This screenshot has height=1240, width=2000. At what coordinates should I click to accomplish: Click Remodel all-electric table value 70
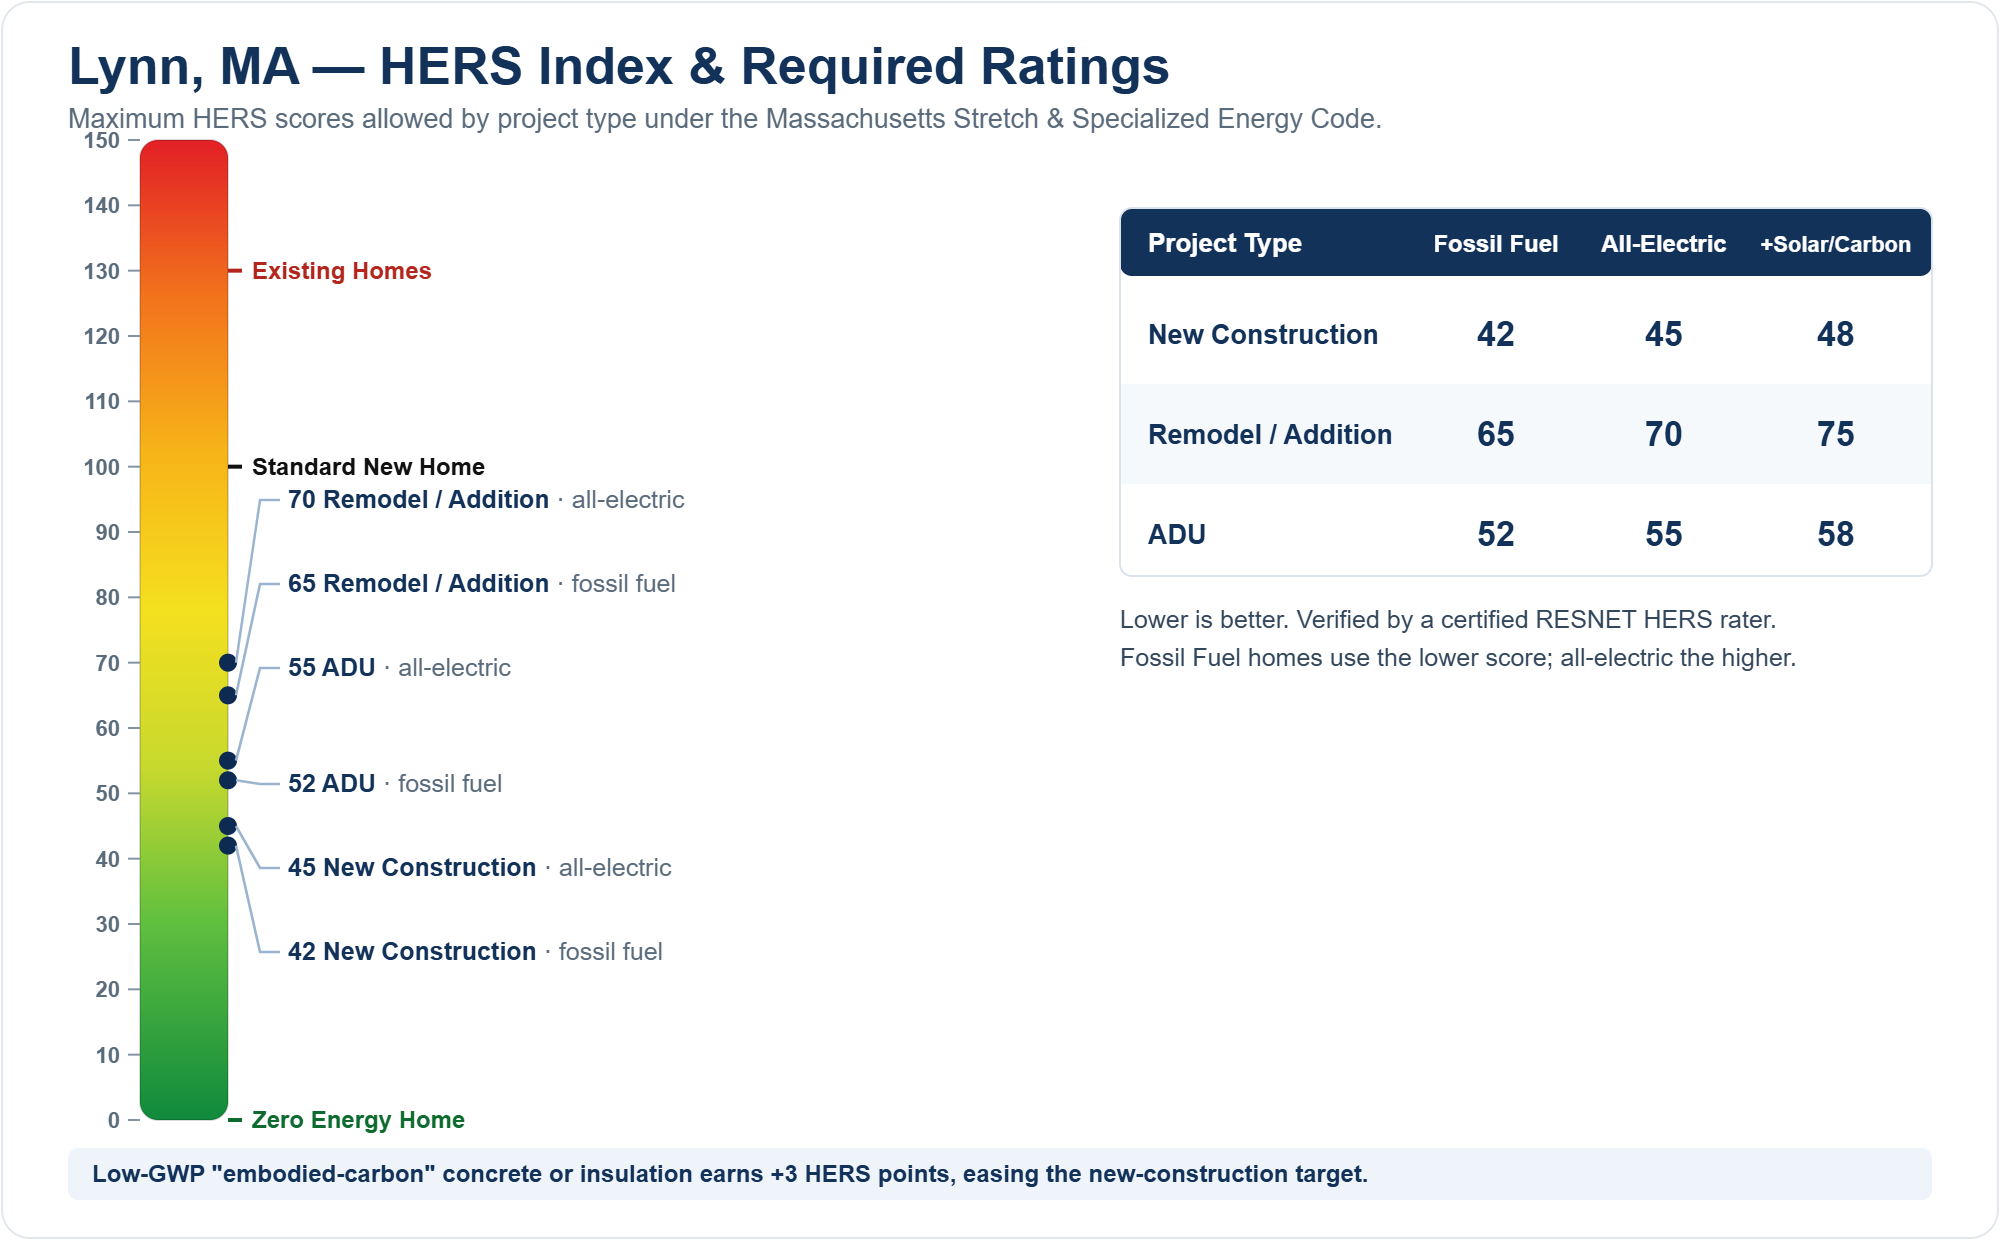1664,434
